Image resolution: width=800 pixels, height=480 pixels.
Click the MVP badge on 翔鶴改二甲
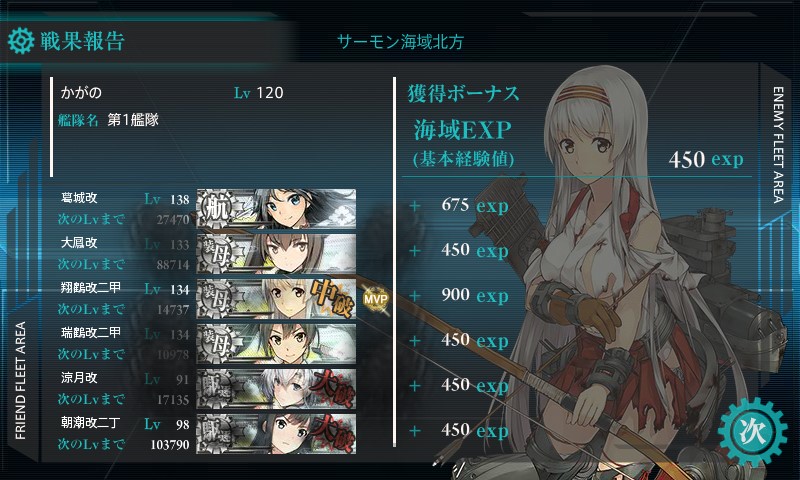click(376, 299)
